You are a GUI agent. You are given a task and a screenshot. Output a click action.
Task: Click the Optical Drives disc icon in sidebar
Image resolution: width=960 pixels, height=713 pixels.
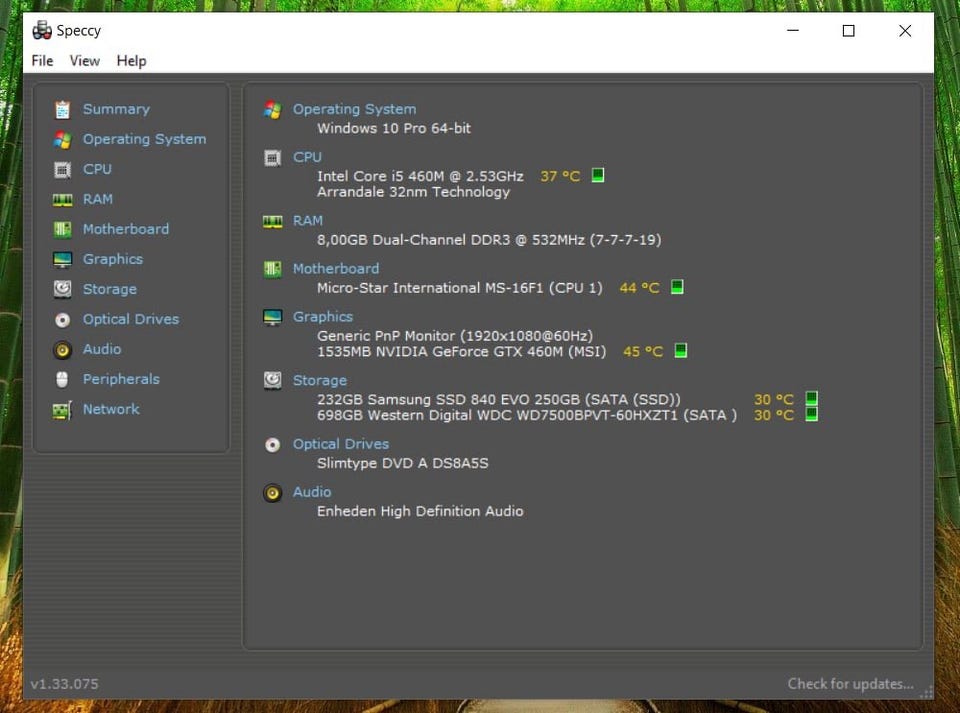click(62, 319)
